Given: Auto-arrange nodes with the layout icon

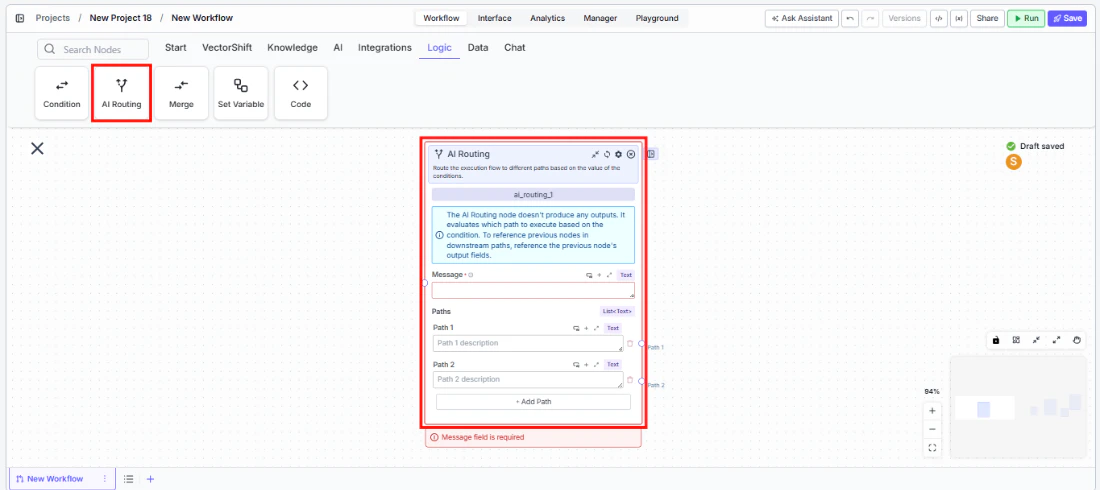Looking at the screenshot, I should pos(1016,340).
